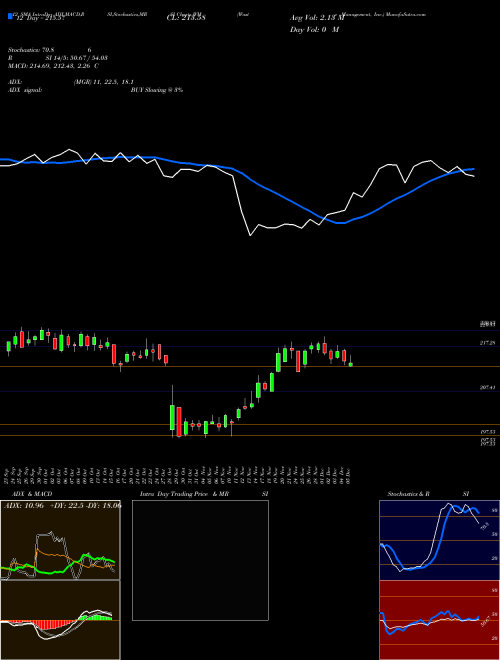Viewport: 500px width, 660px height.
Task: Click the MunafaSutra.com watermark text
Action: click(406, 14)
